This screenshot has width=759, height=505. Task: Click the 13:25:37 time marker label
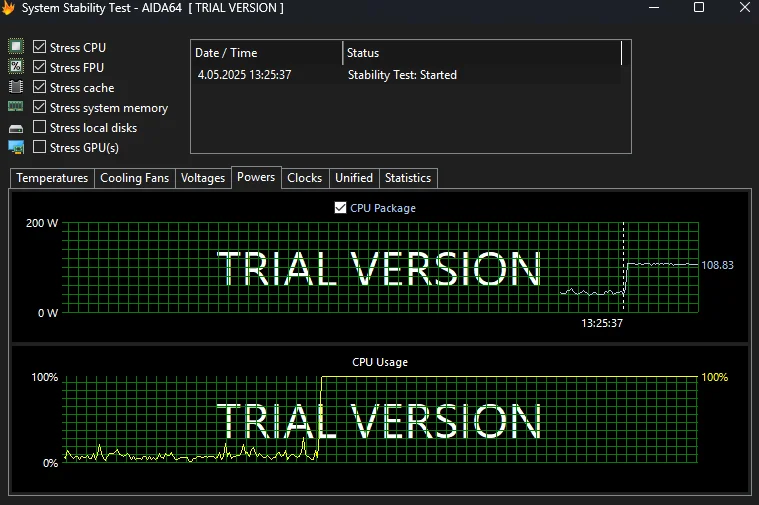tap(602, 323)
